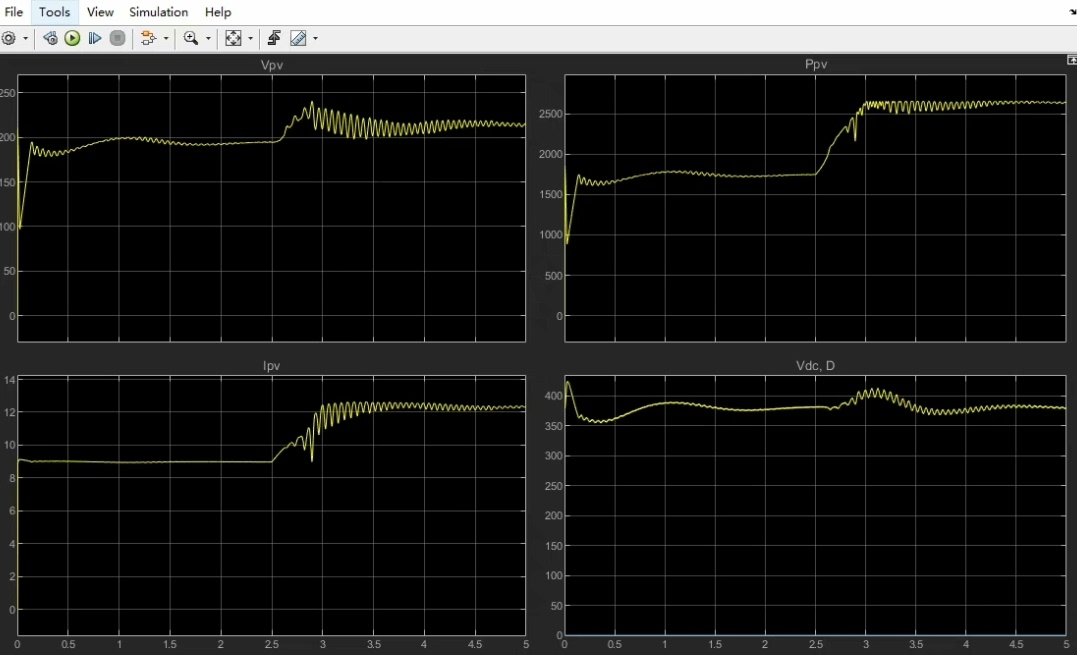Image resolution: width=1077 pixels, height=655 pixels.
Task: Open the Simulation menu
Action: 159,12
